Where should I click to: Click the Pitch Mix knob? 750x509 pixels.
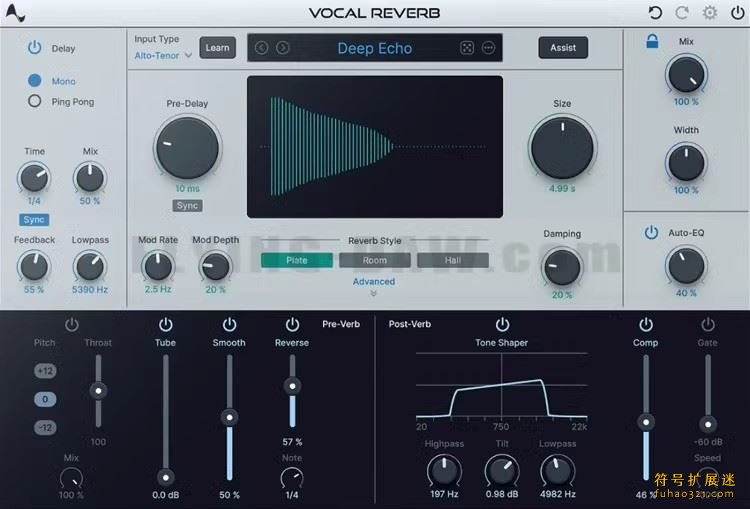coord(71,478)
